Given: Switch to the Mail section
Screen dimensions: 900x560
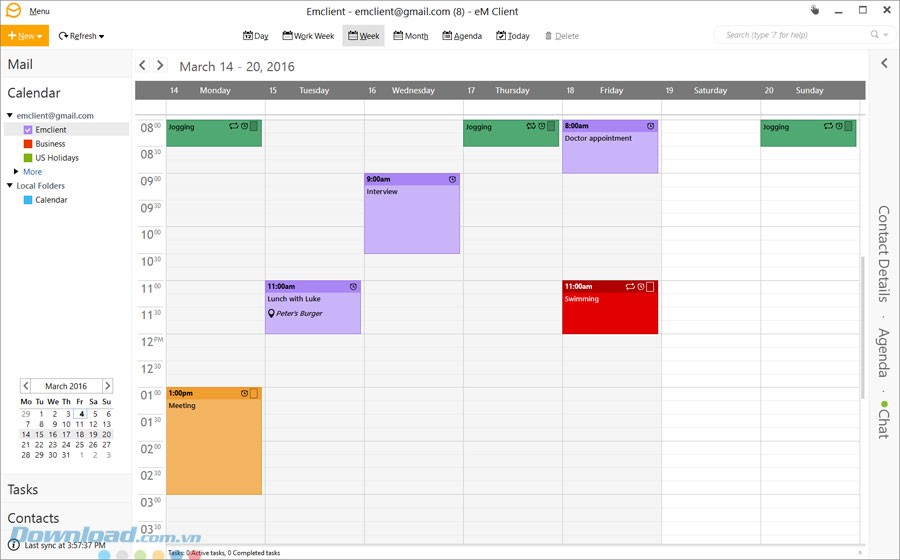Looking at the screenshot, I should click(x=20, y=64).
